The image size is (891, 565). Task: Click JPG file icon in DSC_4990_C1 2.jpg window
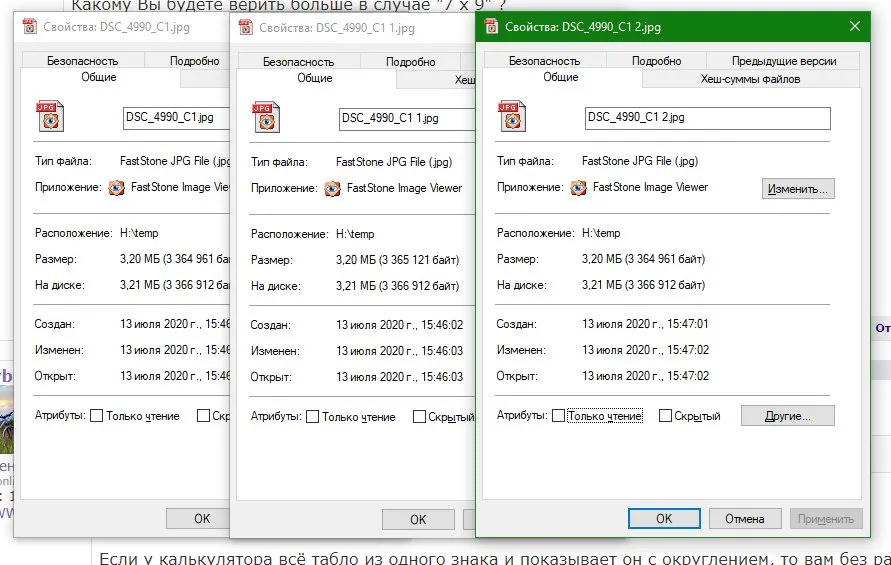[512, 117]
